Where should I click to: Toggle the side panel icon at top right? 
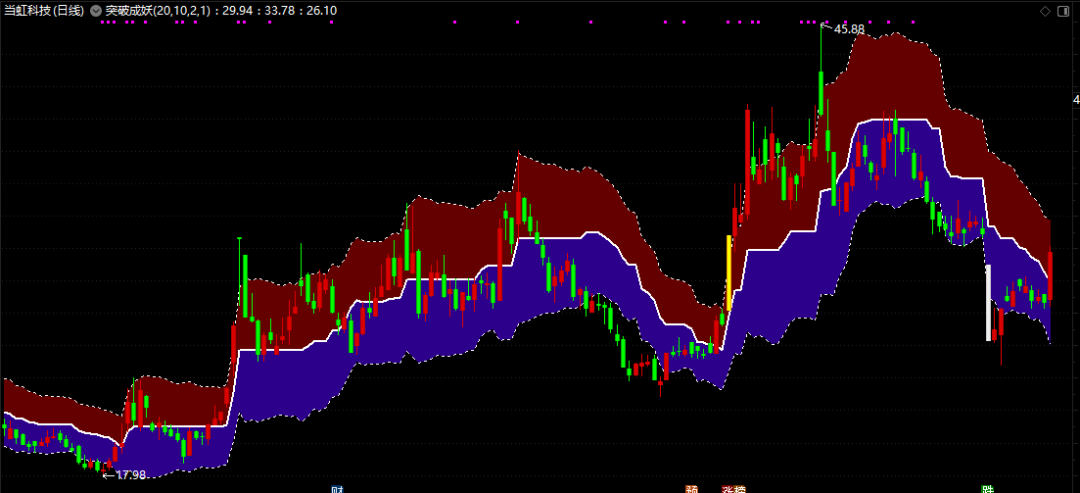(x=1065, y=10)
